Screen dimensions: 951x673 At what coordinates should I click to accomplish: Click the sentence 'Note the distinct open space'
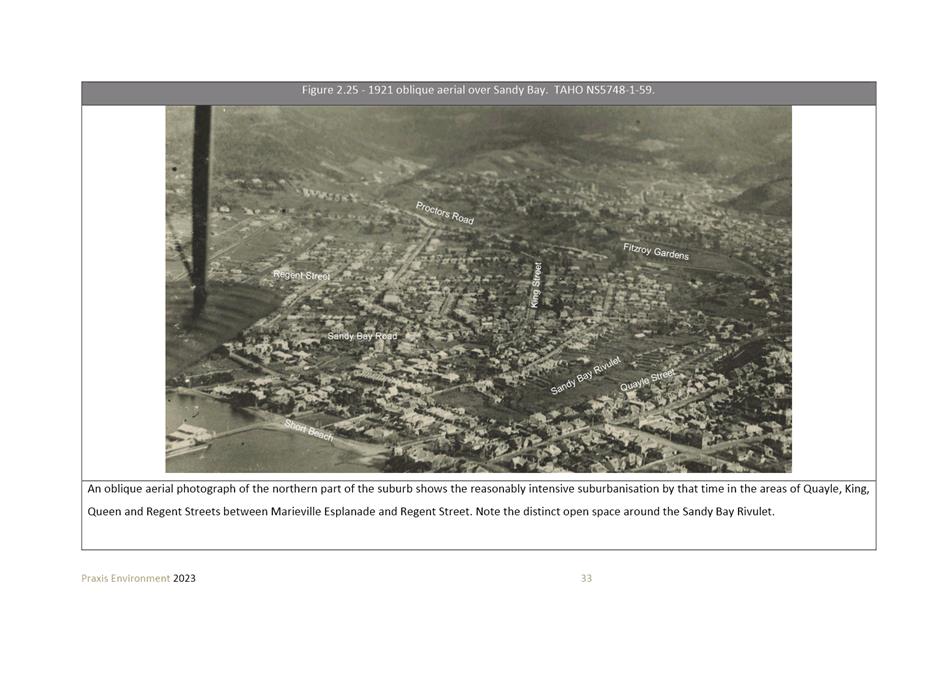(x=625, y=512)
